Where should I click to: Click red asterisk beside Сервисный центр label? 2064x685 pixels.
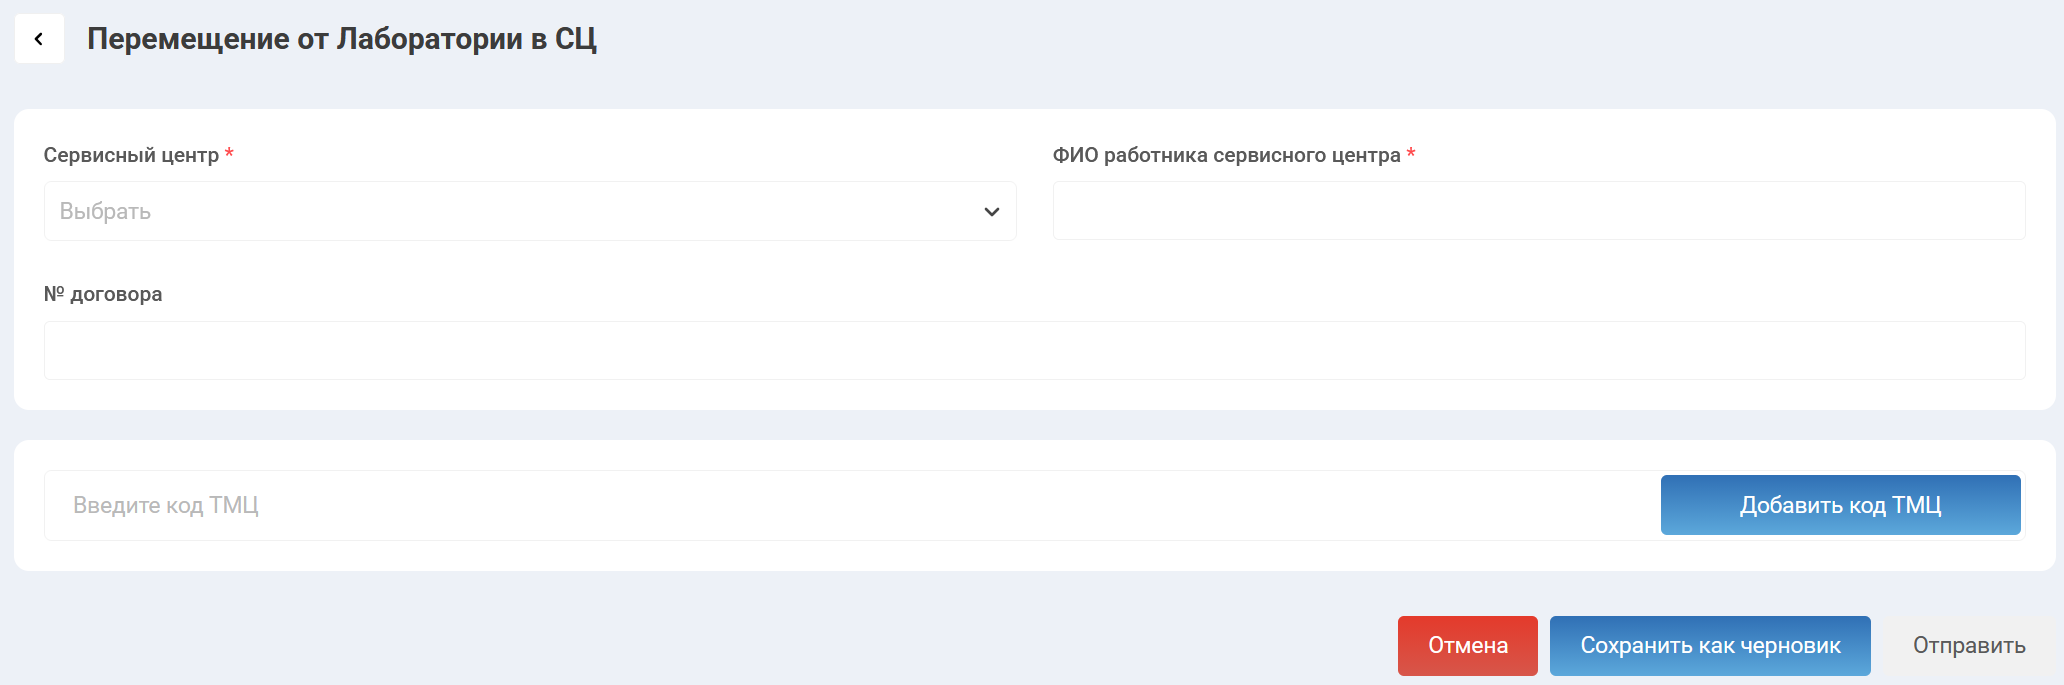pyautogui.click(x=229, y=154)
